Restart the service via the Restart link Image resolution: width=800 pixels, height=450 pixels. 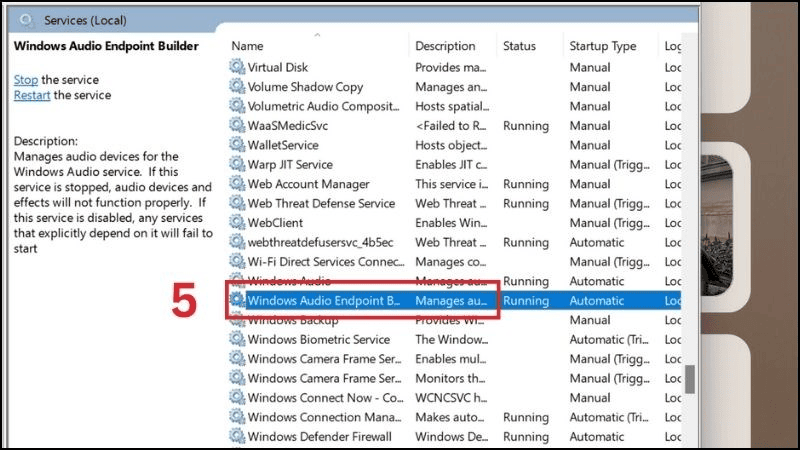(32, 95)
